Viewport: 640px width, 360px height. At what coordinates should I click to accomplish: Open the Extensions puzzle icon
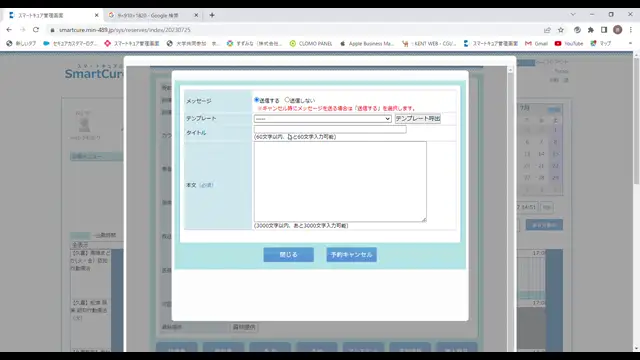(591, 30)
